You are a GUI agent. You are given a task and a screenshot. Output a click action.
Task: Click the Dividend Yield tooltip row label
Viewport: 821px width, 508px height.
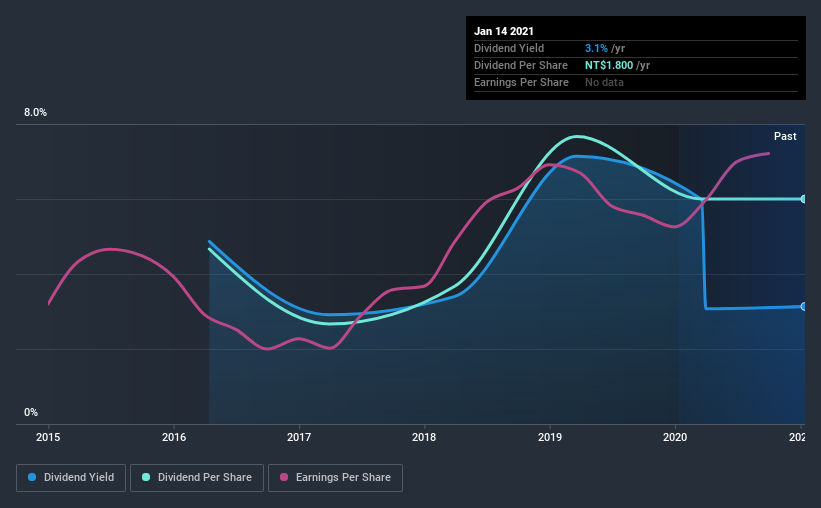point(509,48)
